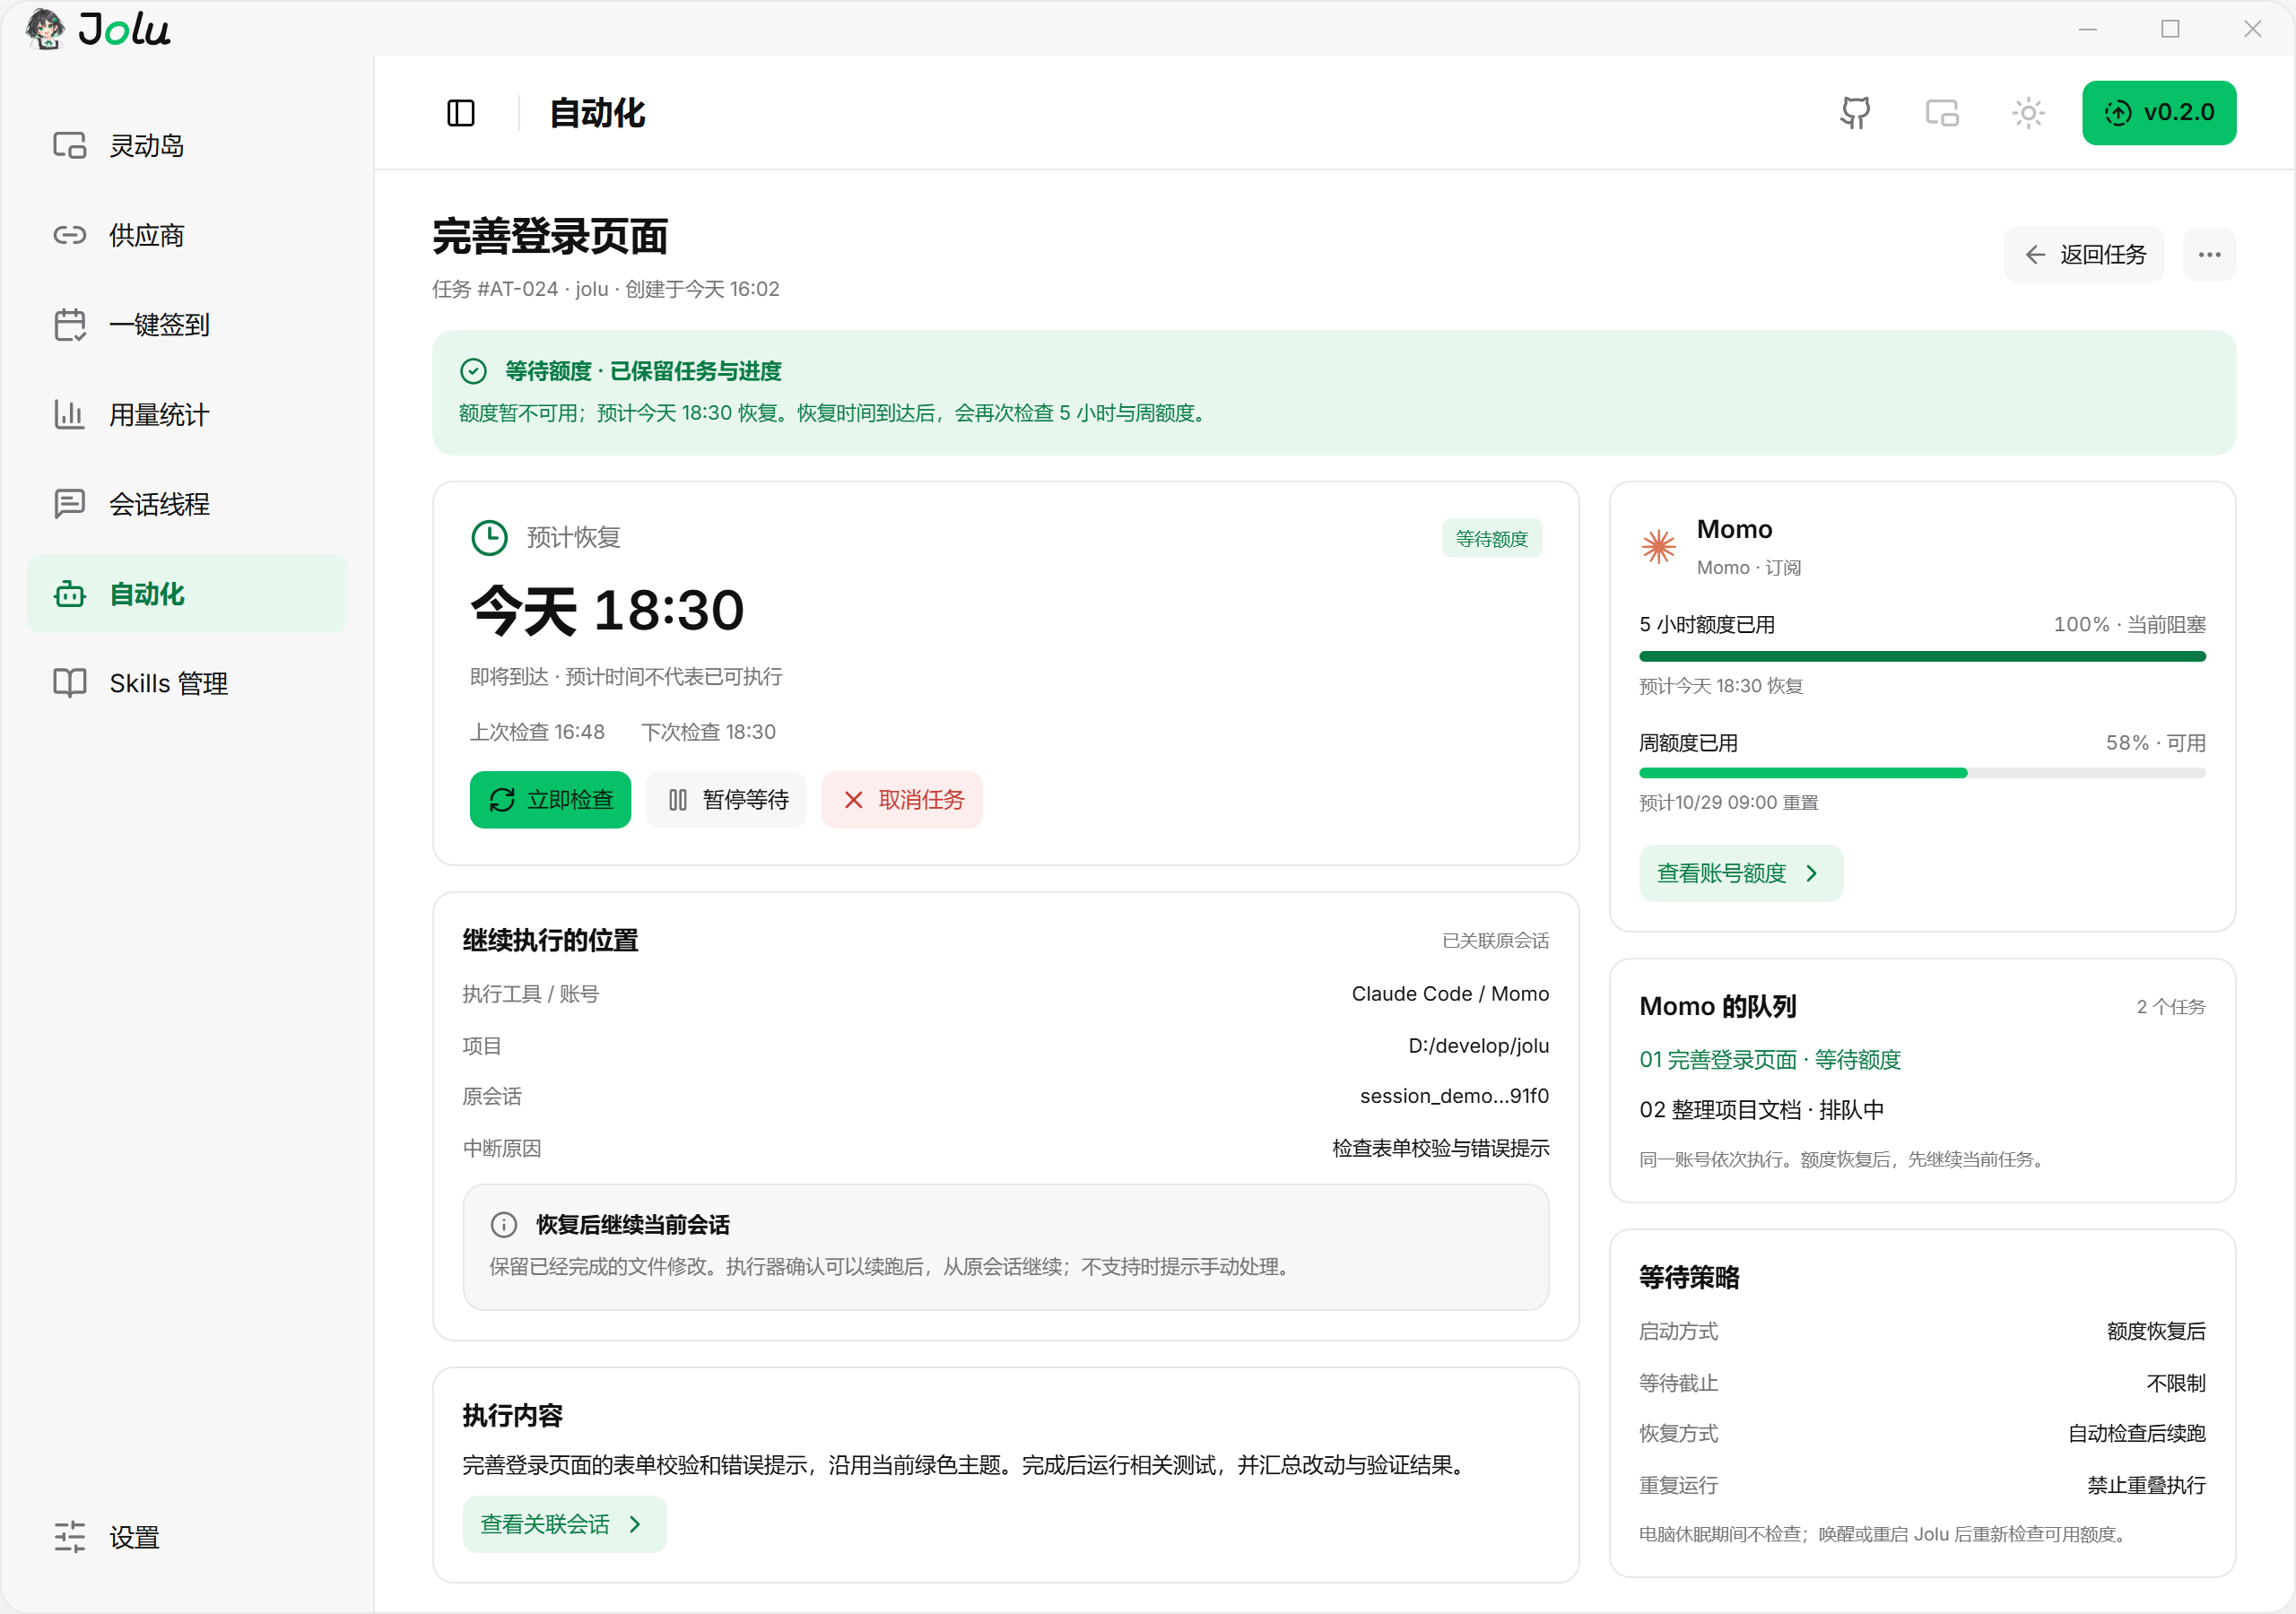
Task: Click the 5 小时额度已用 progress bar
Action: tap(1922, 657)
